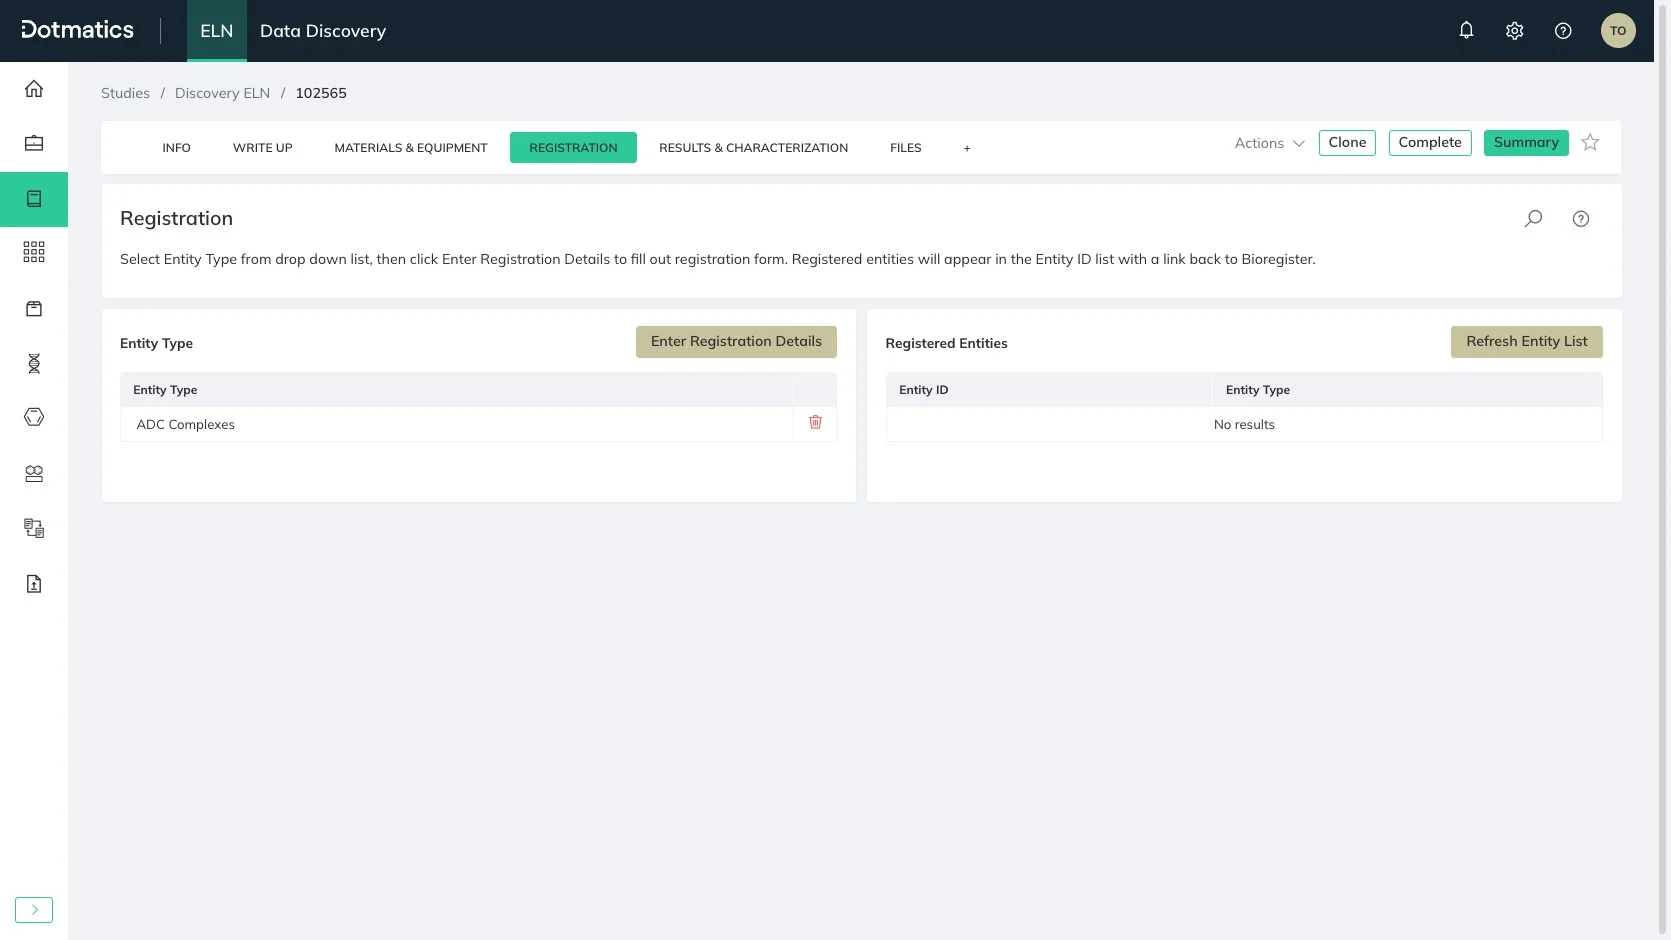1671x940 pixels.
Task: Delete the ADC Complexes entity row
Action: click(815, 423)
